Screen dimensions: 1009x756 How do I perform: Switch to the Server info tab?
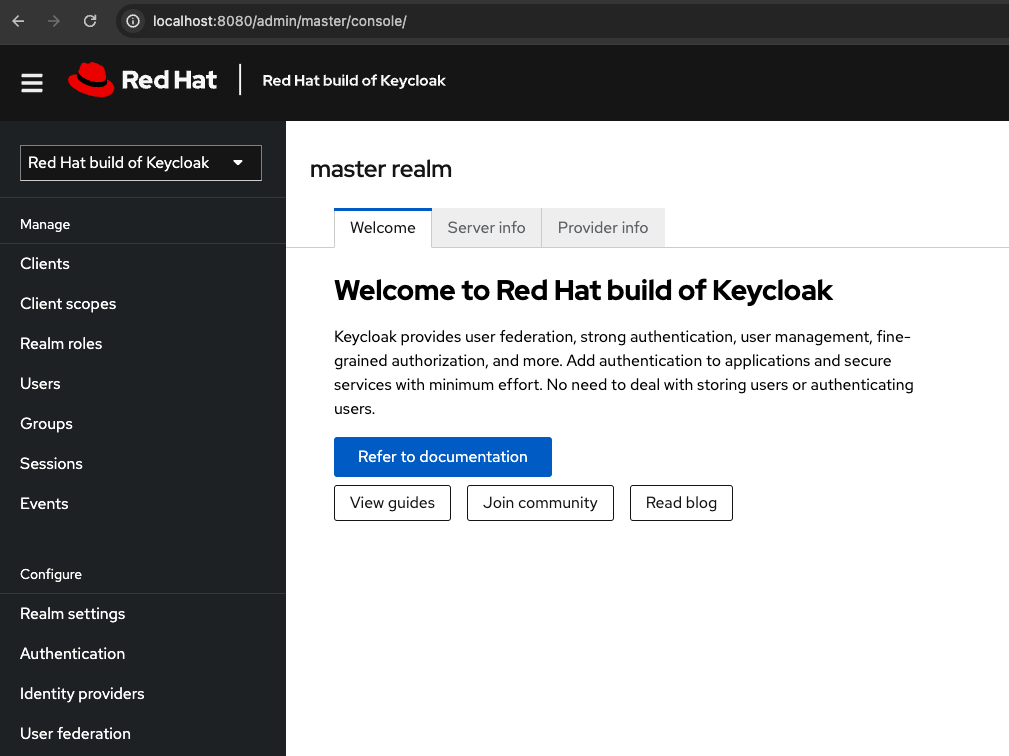[x=486, y=227]
